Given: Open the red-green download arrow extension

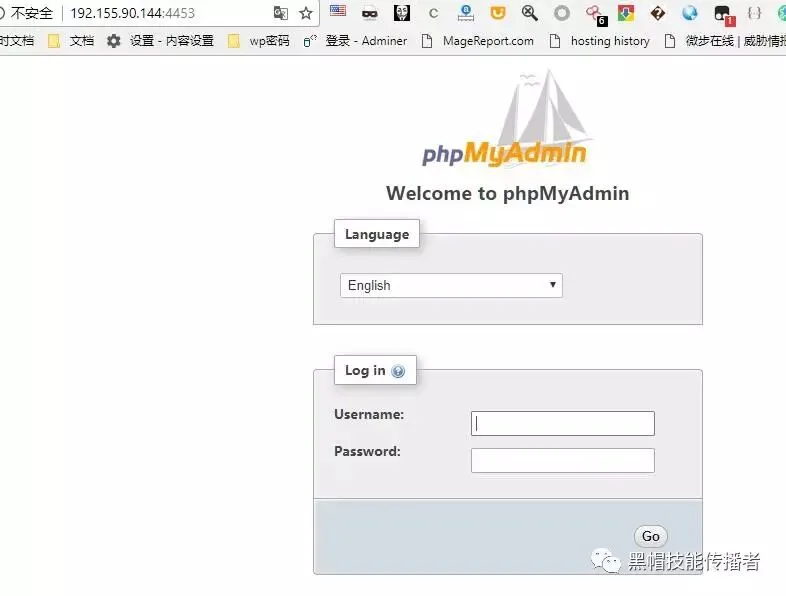Looking at the screenshot, I should [626, 13].
